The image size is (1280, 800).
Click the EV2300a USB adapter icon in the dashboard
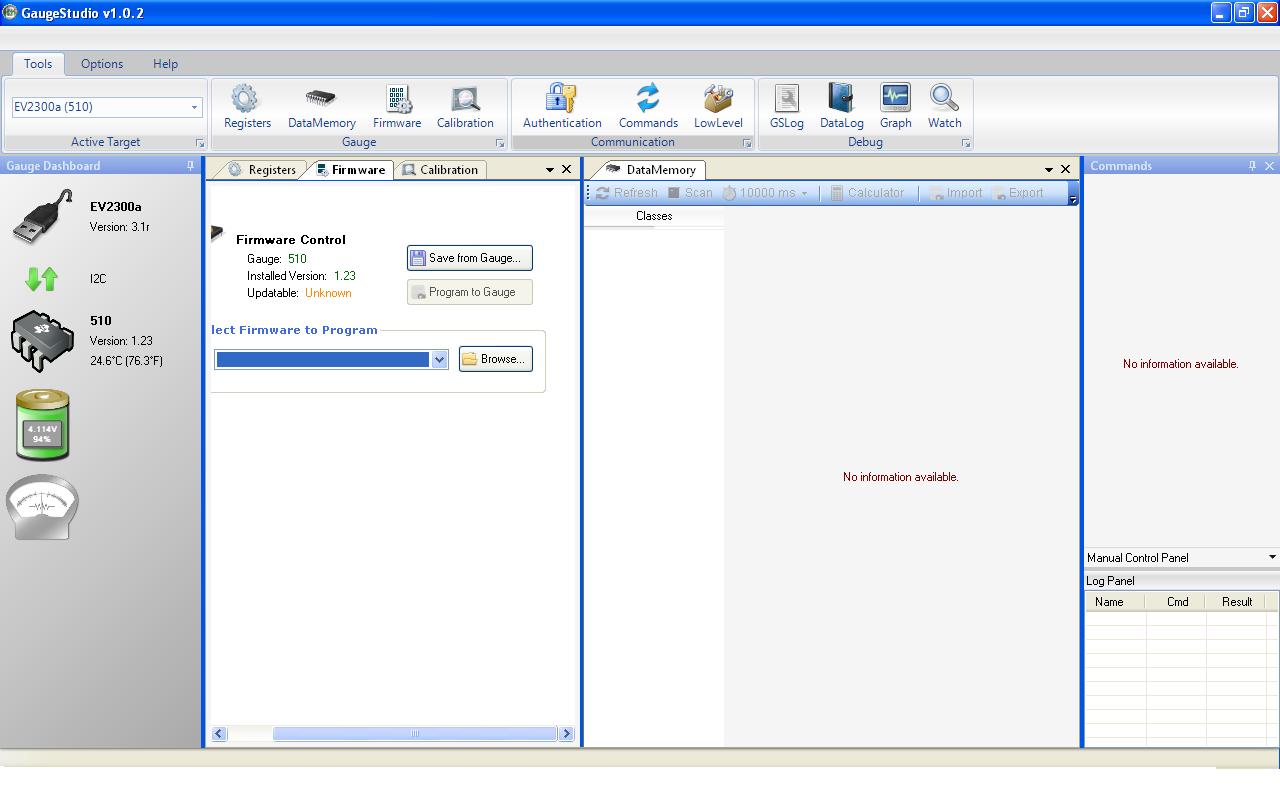click(x=43, y=217)
